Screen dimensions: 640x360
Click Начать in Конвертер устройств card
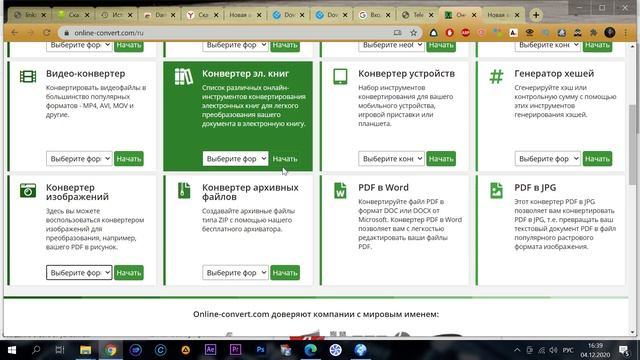pos(441,158)
